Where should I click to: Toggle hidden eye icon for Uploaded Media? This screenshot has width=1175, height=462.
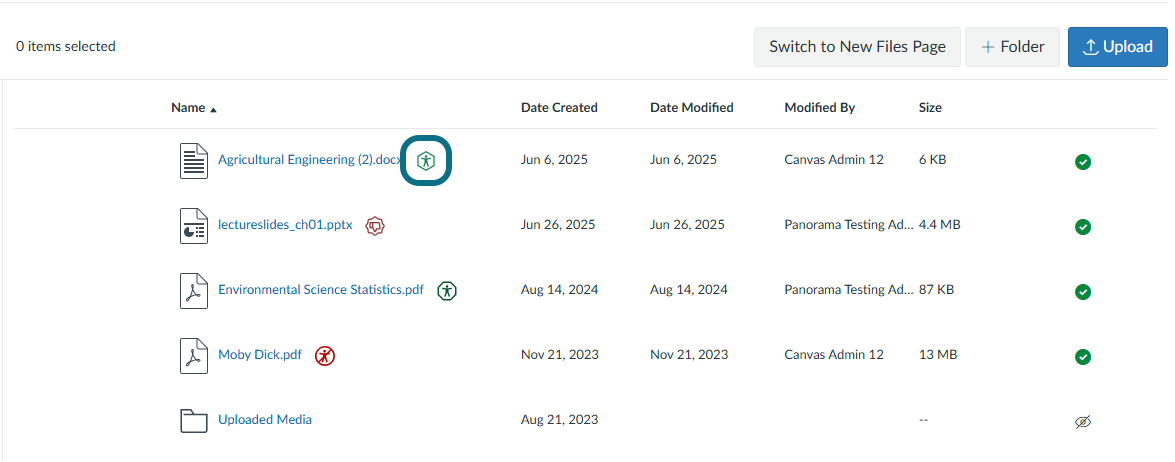point(1082,422)
